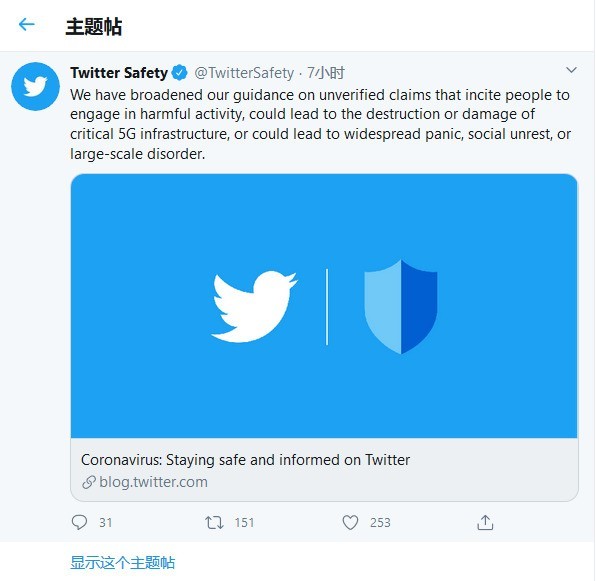Open the @TwitterSafety handle link

(244, 73)
